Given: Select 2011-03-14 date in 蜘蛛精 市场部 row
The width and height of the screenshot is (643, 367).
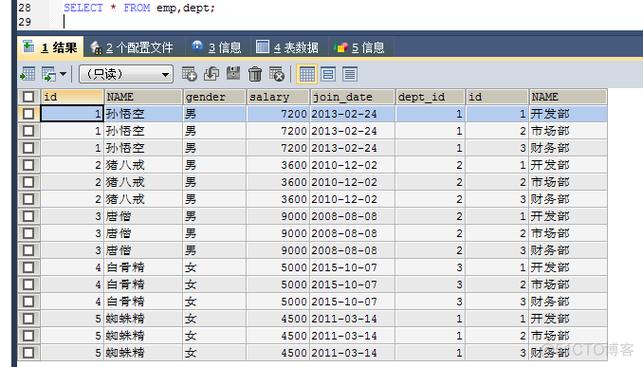Looking at the screenshot, I should click(x=352, y=335).
